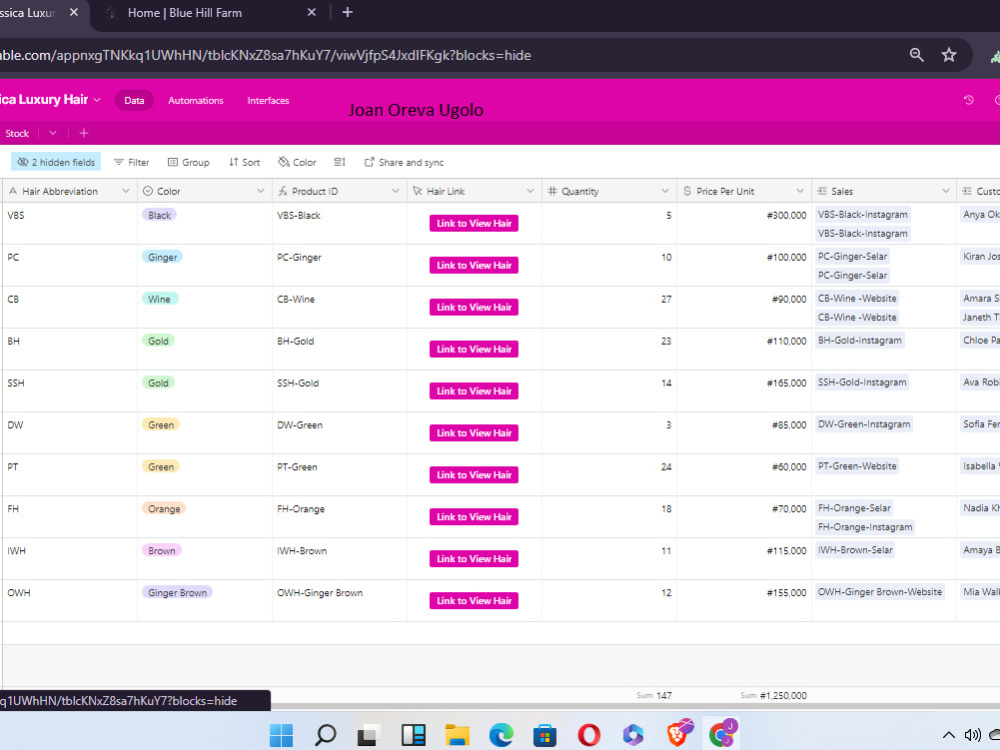Select the Stock table tab
Viewport: 1000px width, 750px height.
(x=17, y=133)
